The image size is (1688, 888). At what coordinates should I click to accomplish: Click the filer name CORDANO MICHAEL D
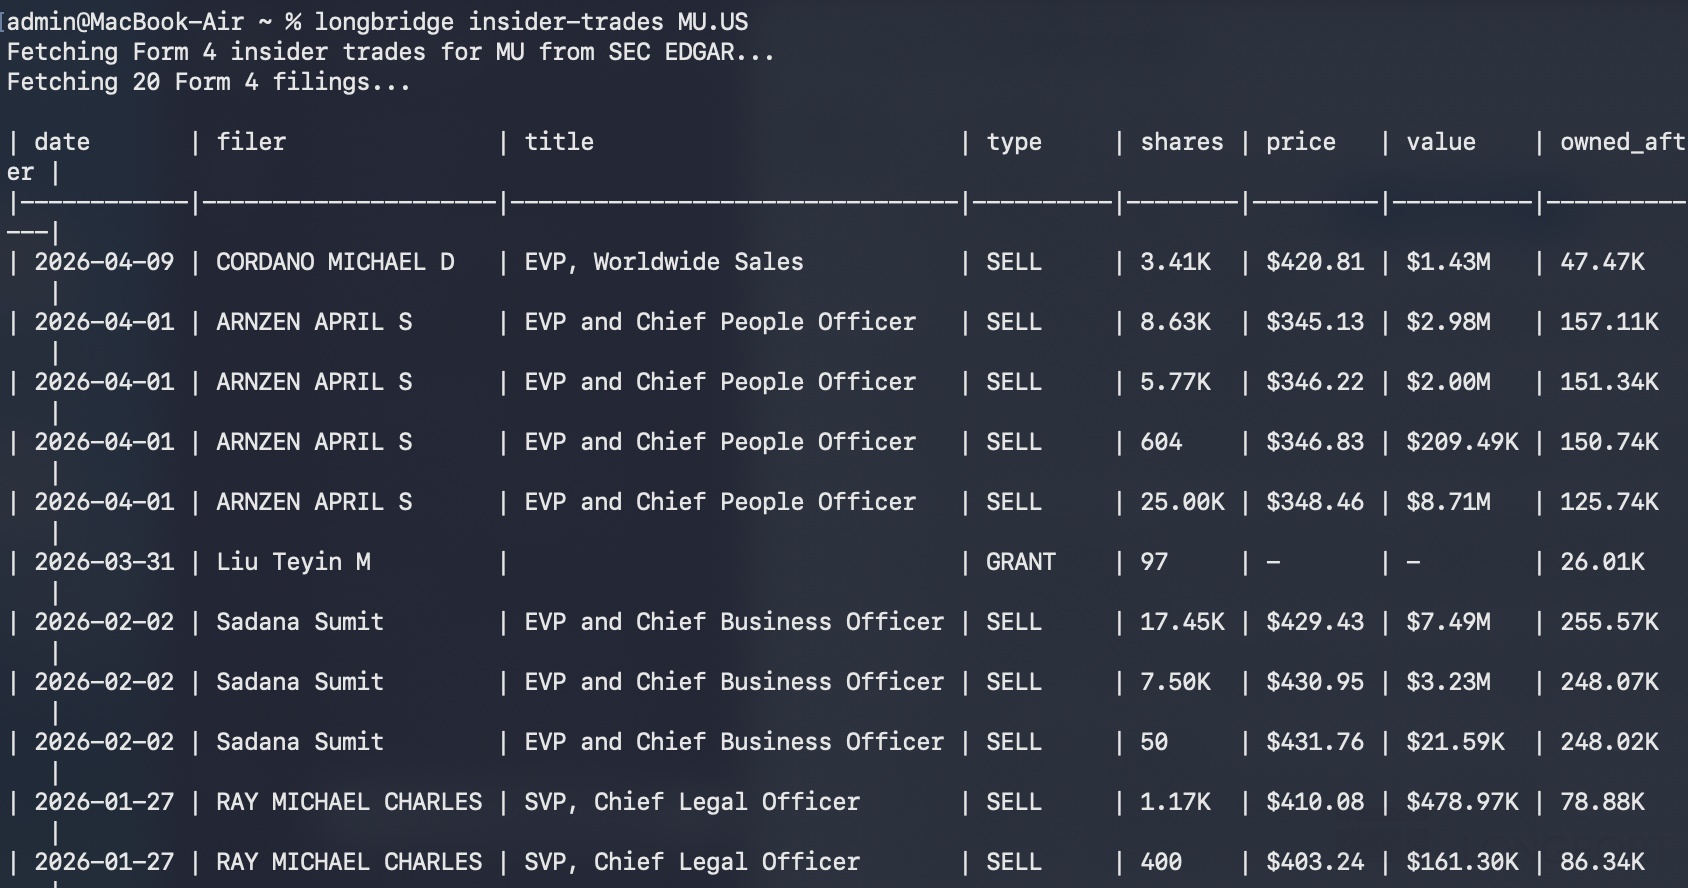pos(335,262)
